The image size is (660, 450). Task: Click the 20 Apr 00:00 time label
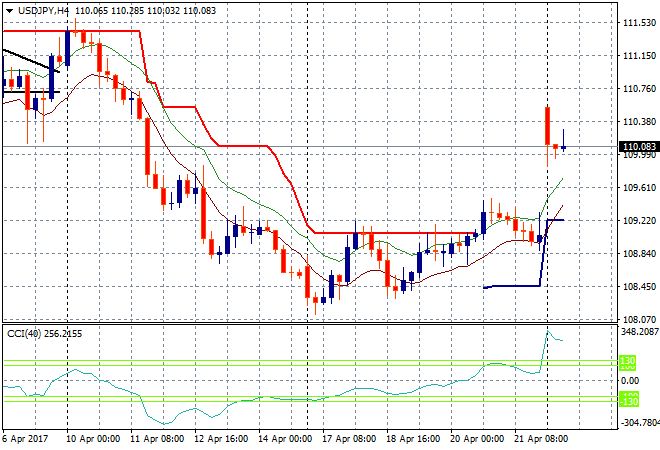(x=477, y=439)
